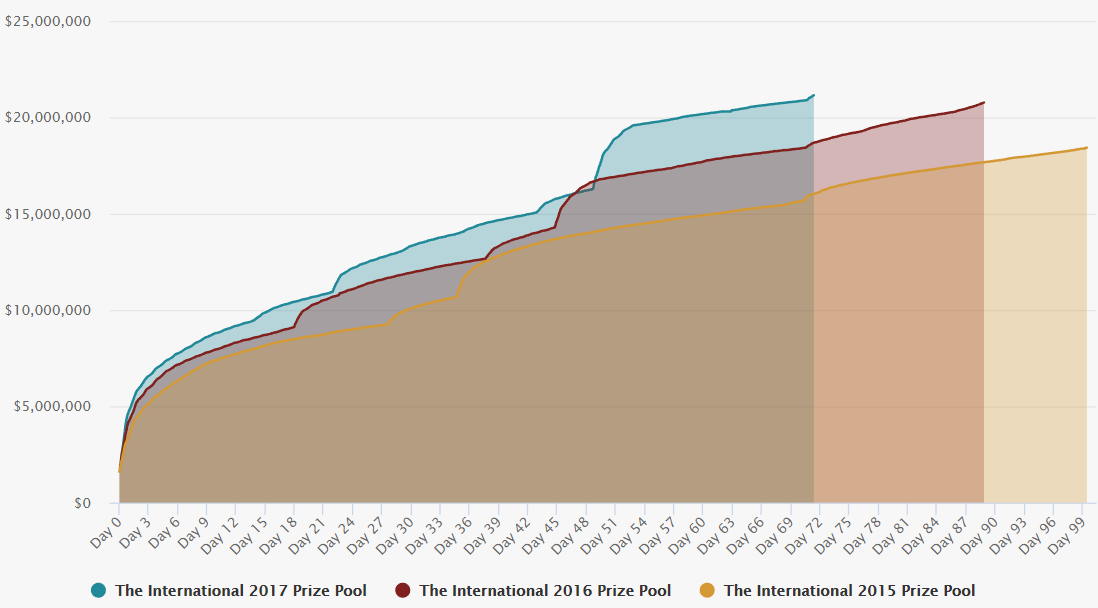Toggle The International 2015 Prize Pool series label

pos(849,591)
